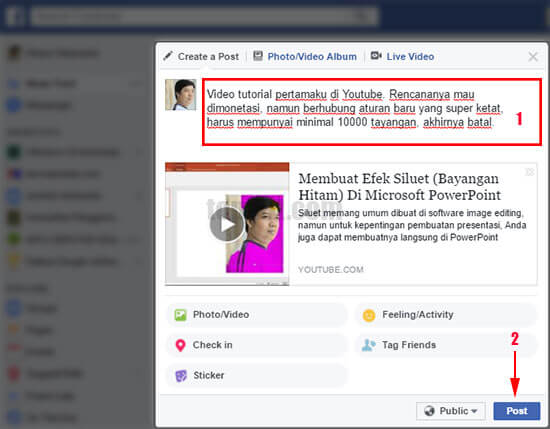The width and height of the screenshot is (550, 429).
Task: Play the YouTube video preview
Action: point(227,224)
